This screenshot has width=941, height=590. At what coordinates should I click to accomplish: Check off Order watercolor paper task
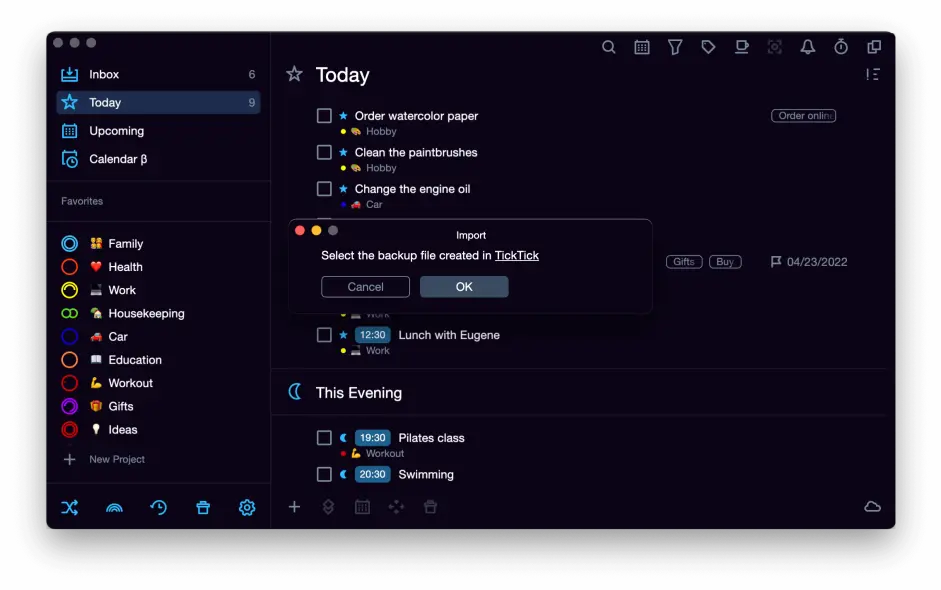pyautogui.click(x=324, y=116)
